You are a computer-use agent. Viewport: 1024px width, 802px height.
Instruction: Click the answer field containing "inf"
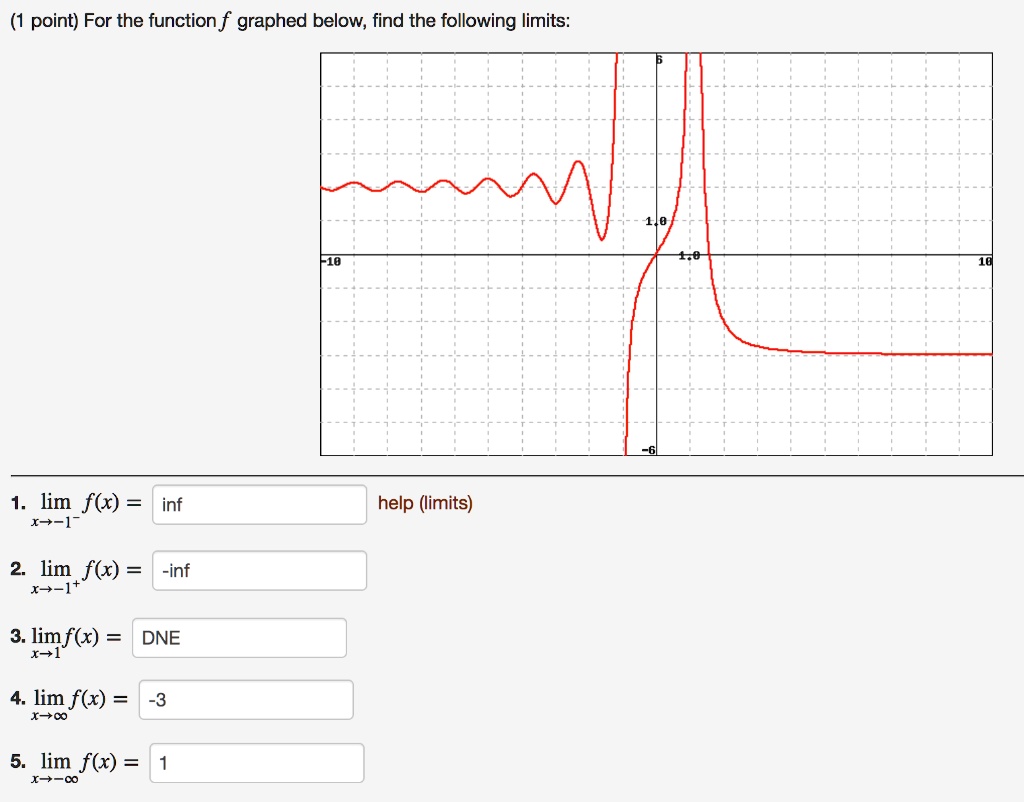coord(259,505)
